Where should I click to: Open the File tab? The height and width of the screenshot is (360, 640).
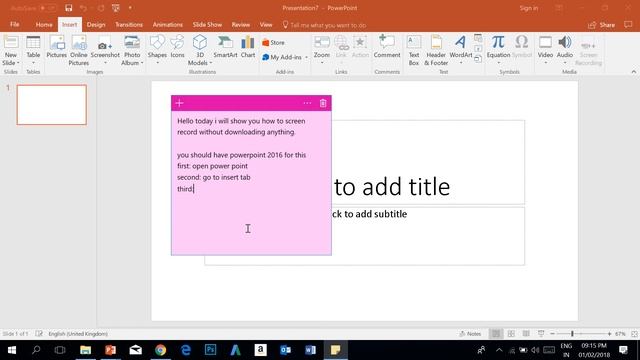point(15,24)
